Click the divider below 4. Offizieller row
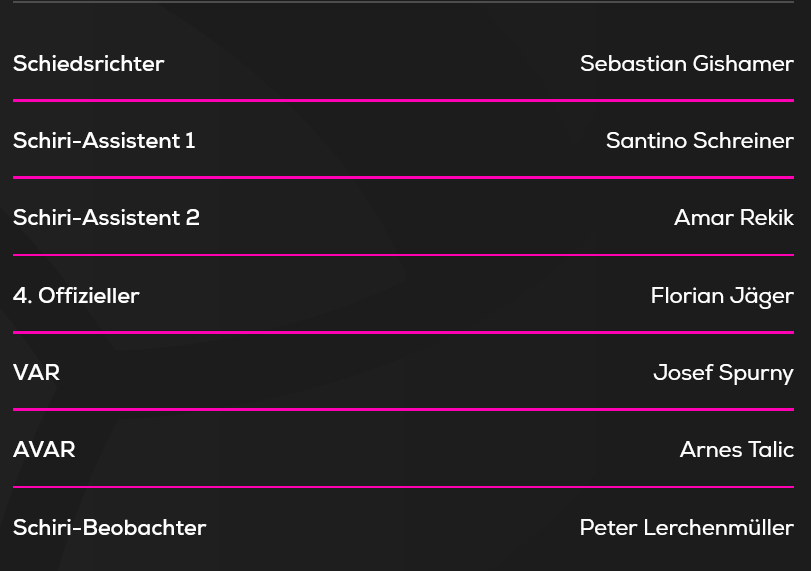811x571 pixels. click(403, 333)
